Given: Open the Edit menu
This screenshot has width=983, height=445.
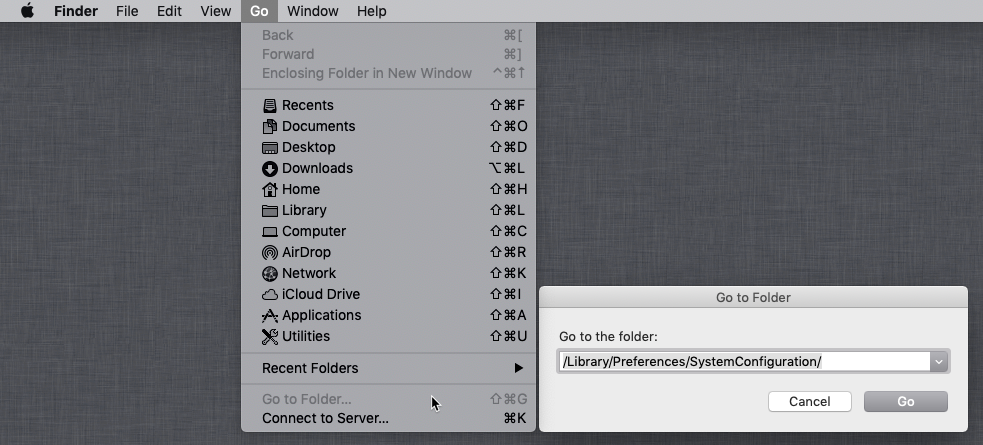Looking at the screenshot, I should coord(169,11).
